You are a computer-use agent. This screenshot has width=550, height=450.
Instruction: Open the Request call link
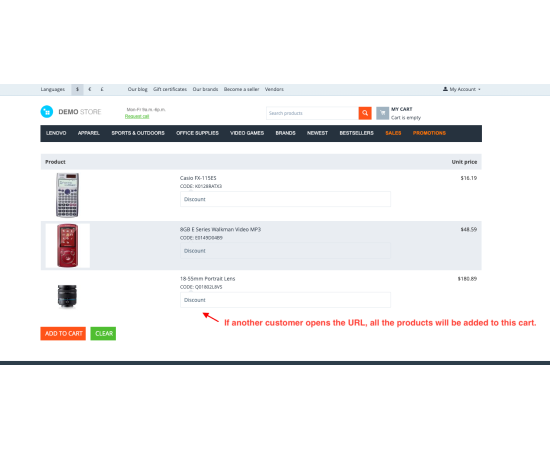point(137,116)
